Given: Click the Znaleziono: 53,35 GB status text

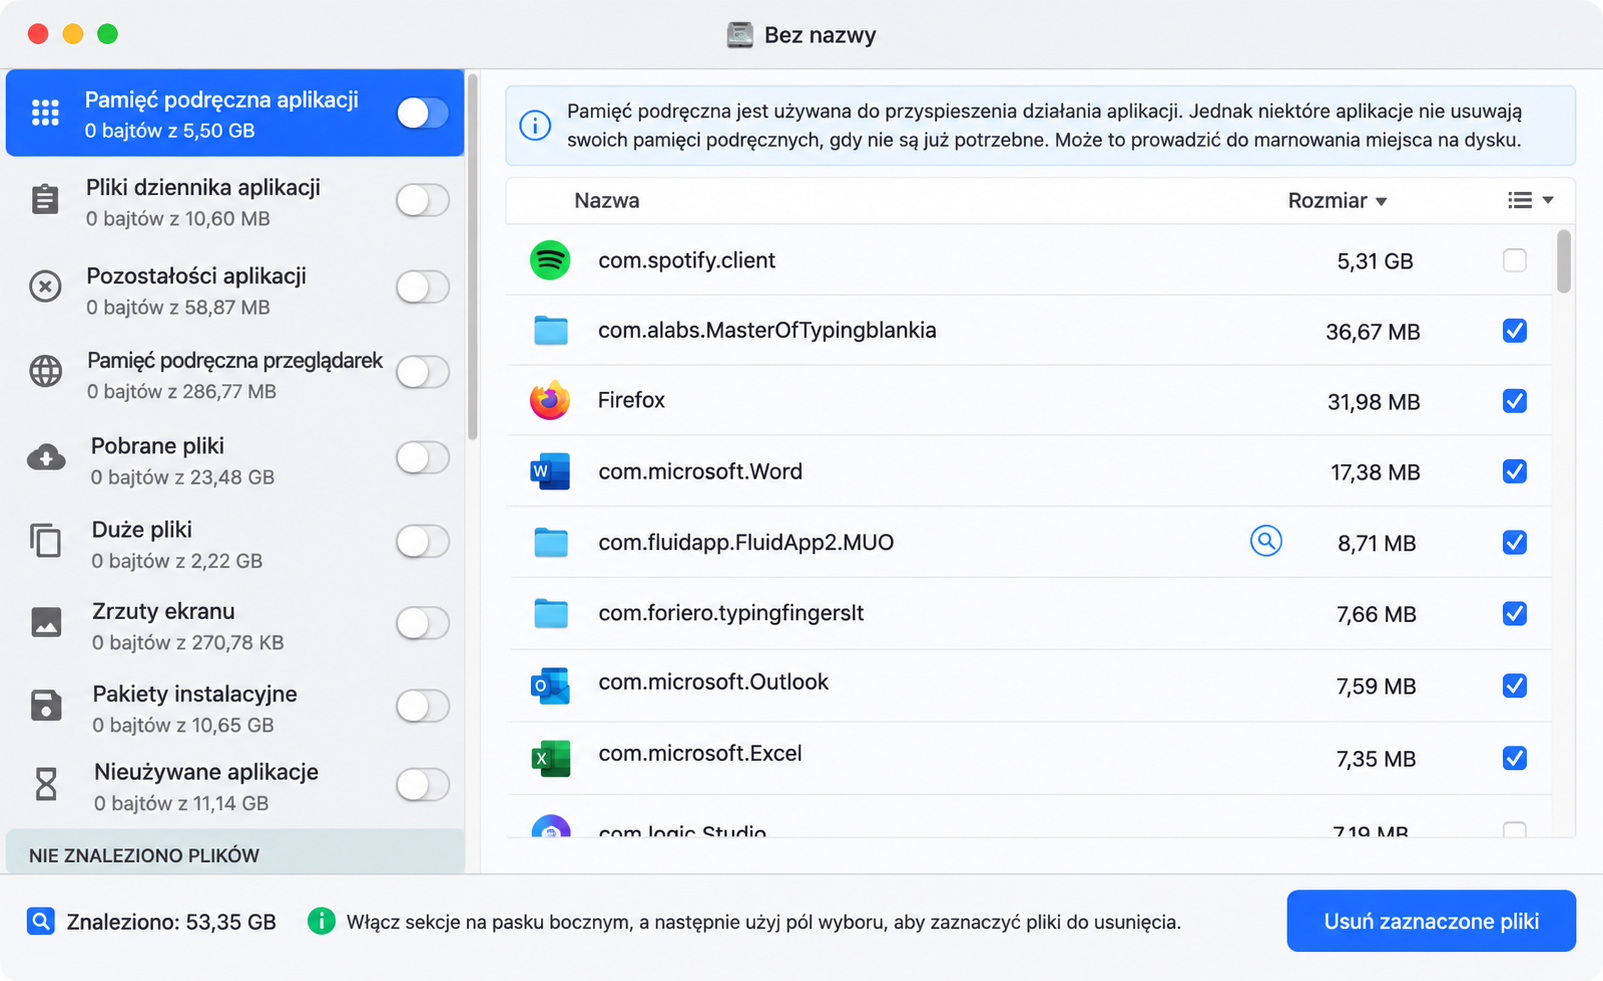Looking at the screenshot, I should click(171, 922).
